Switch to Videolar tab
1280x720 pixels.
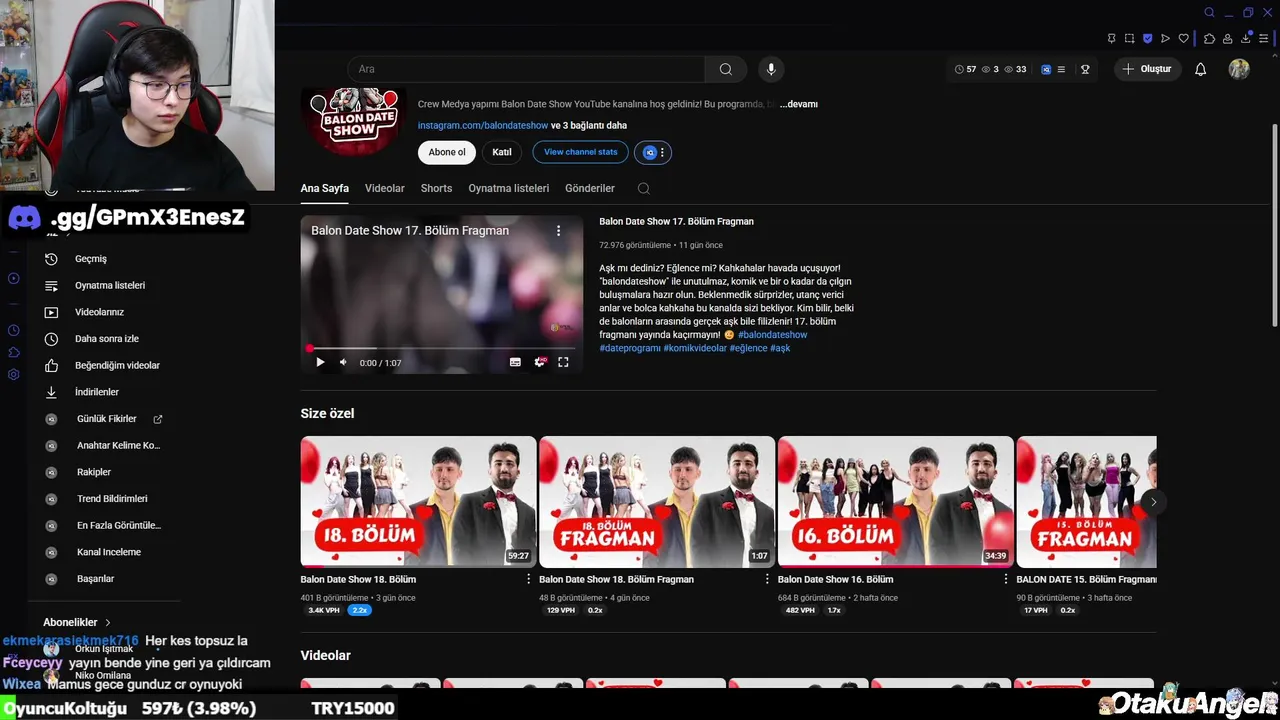pyautogui.click(x=385, y=188)
